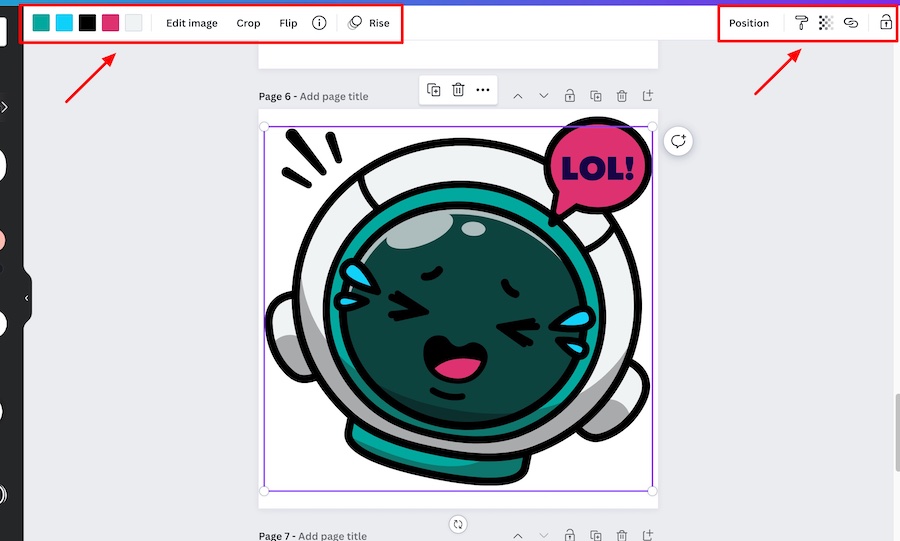Select the black color swatch
This screenshot has height=541, width=900.
87,23
